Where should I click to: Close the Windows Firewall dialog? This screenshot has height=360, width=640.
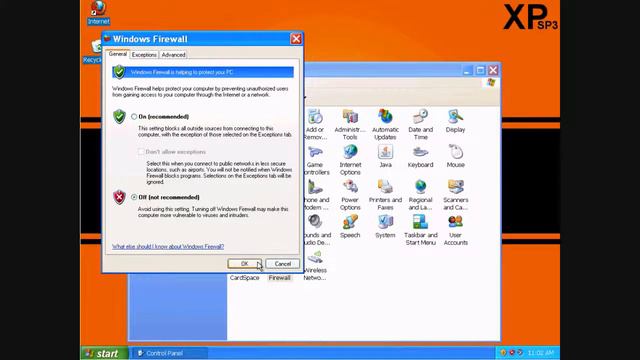click(296, 39)
